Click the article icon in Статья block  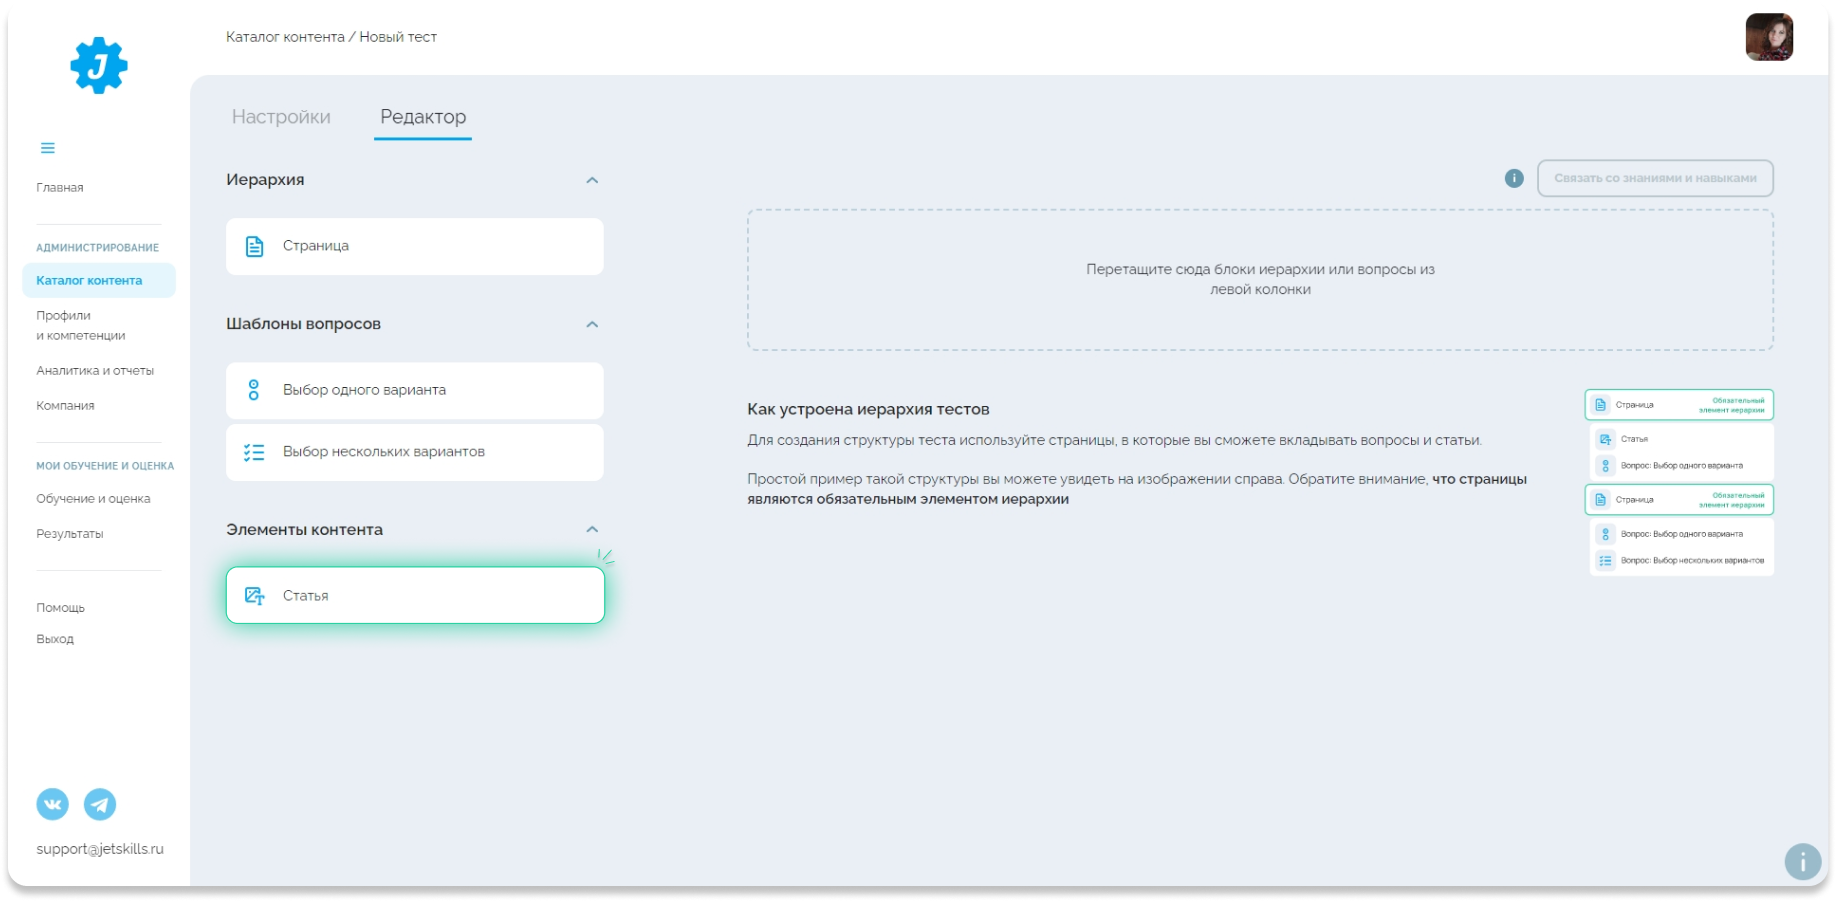pyautogui.click(x=254, y=596)
